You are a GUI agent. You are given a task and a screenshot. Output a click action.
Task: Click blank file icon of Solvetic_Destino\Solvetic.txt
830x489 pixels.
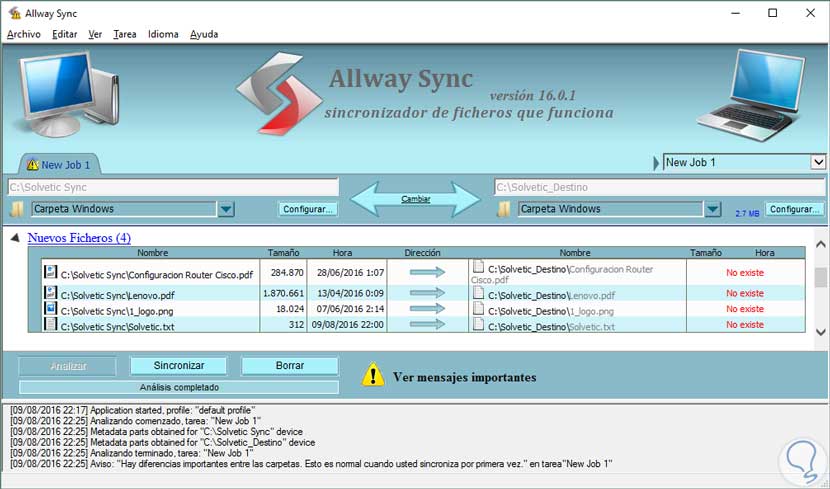[x=479, y=324]
